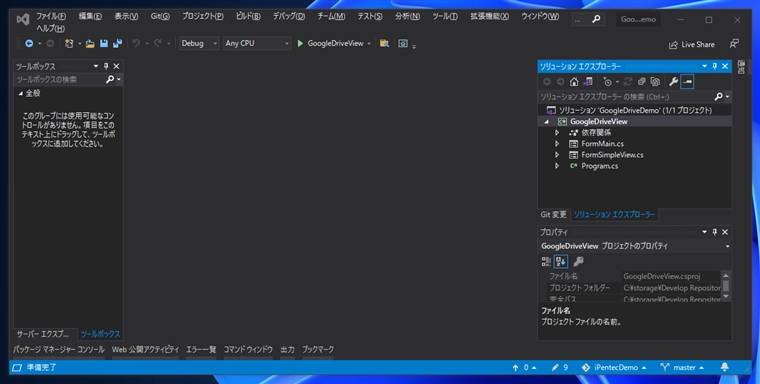The image size is (760, 384).
Task: Open the iPentecDemo repository selector
Action: tap(614, 368)
